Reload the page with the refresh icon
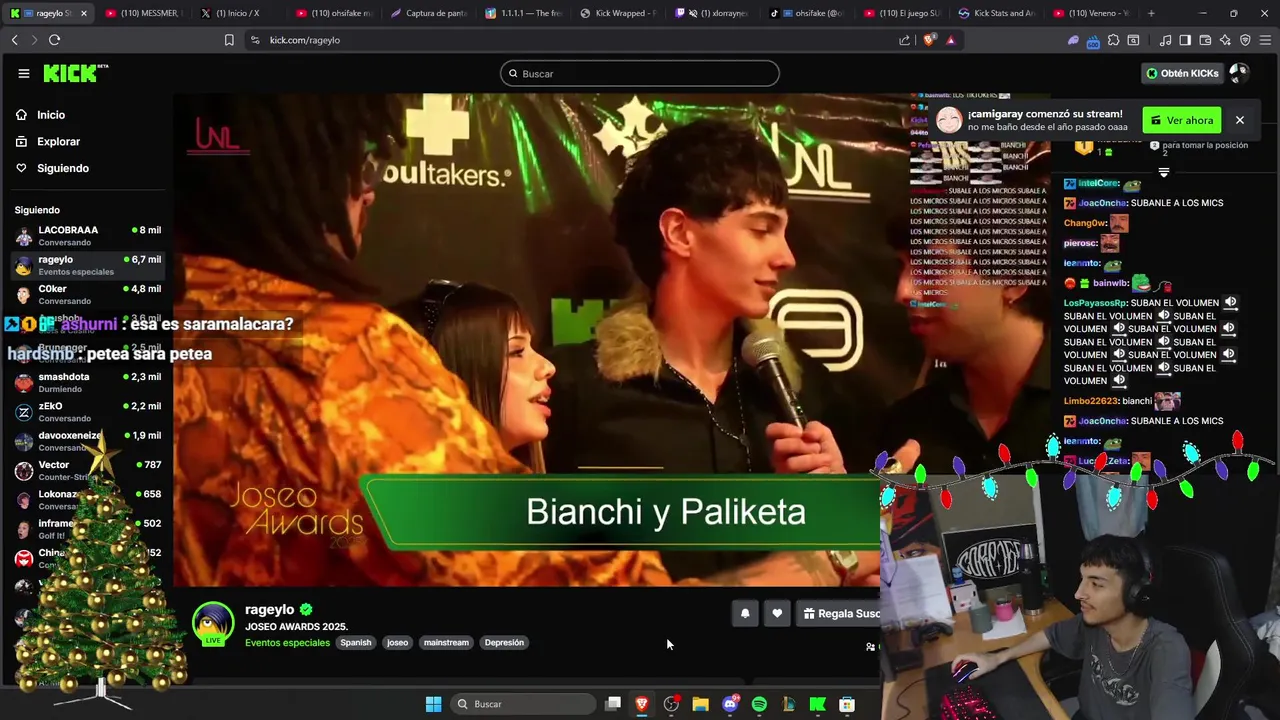The height and width of the screenshot is (720, 1280). (x=54, y=40)
